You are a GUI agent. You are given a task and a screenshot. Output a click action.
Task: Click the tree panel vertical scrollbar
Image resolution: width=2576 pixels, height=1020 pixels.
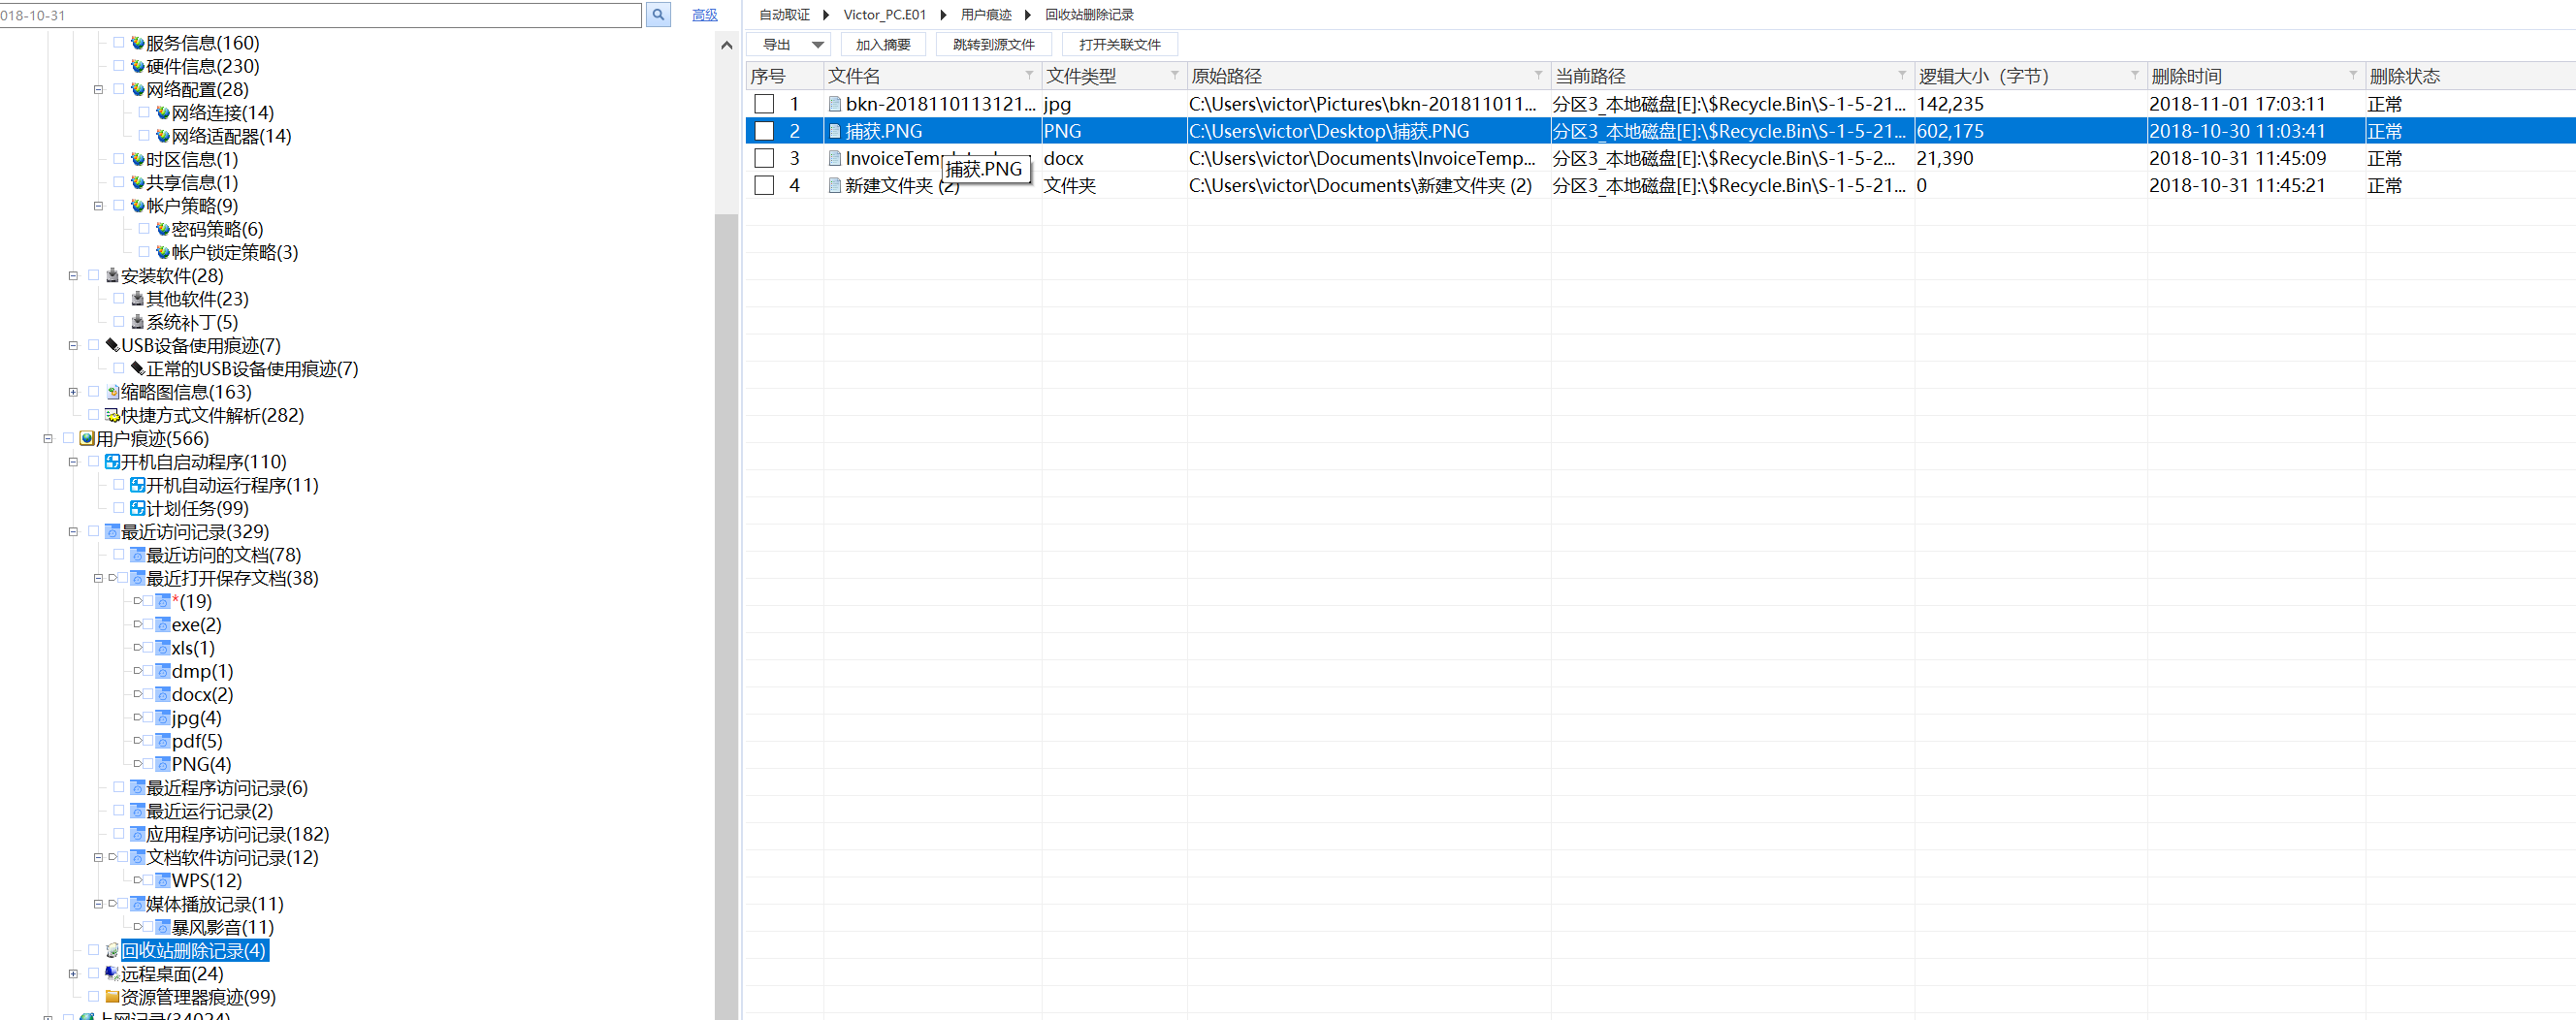726,600
